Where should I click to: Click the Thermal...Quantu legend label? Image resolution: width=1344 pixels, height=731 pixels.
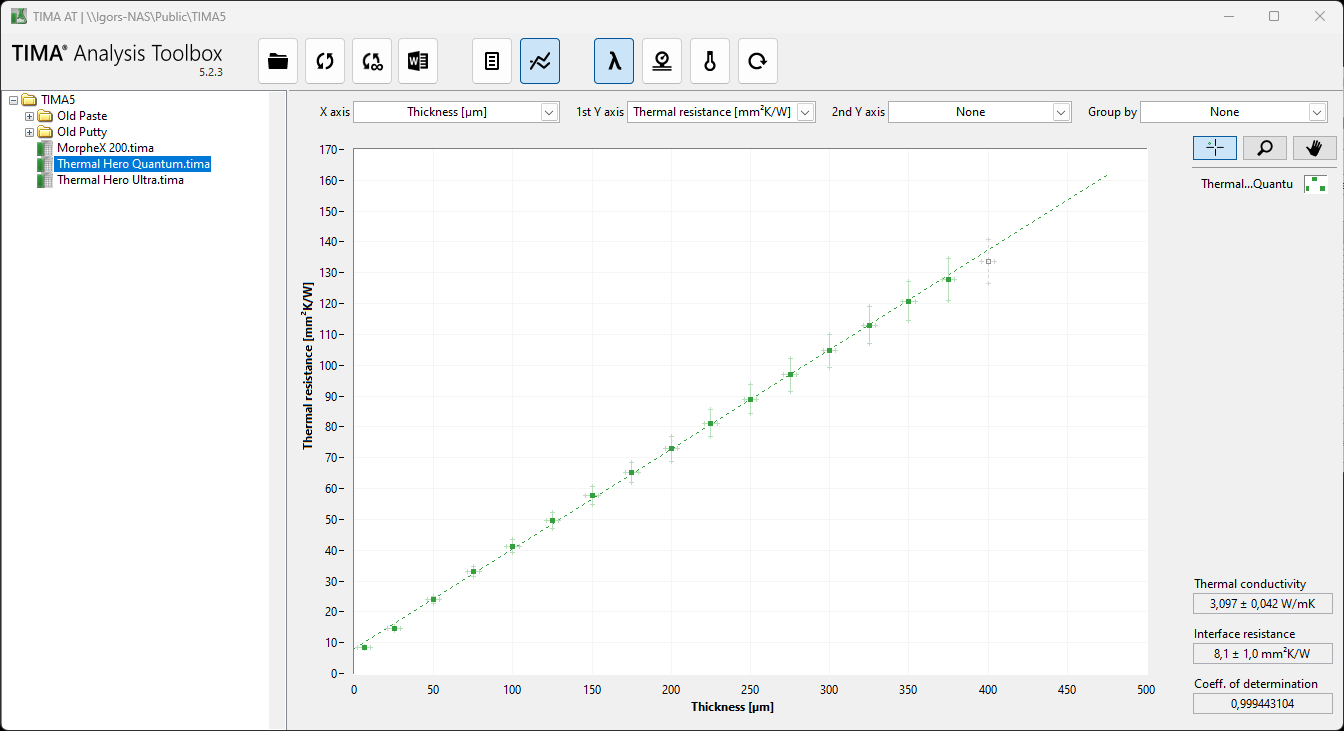click(1247, 184)
